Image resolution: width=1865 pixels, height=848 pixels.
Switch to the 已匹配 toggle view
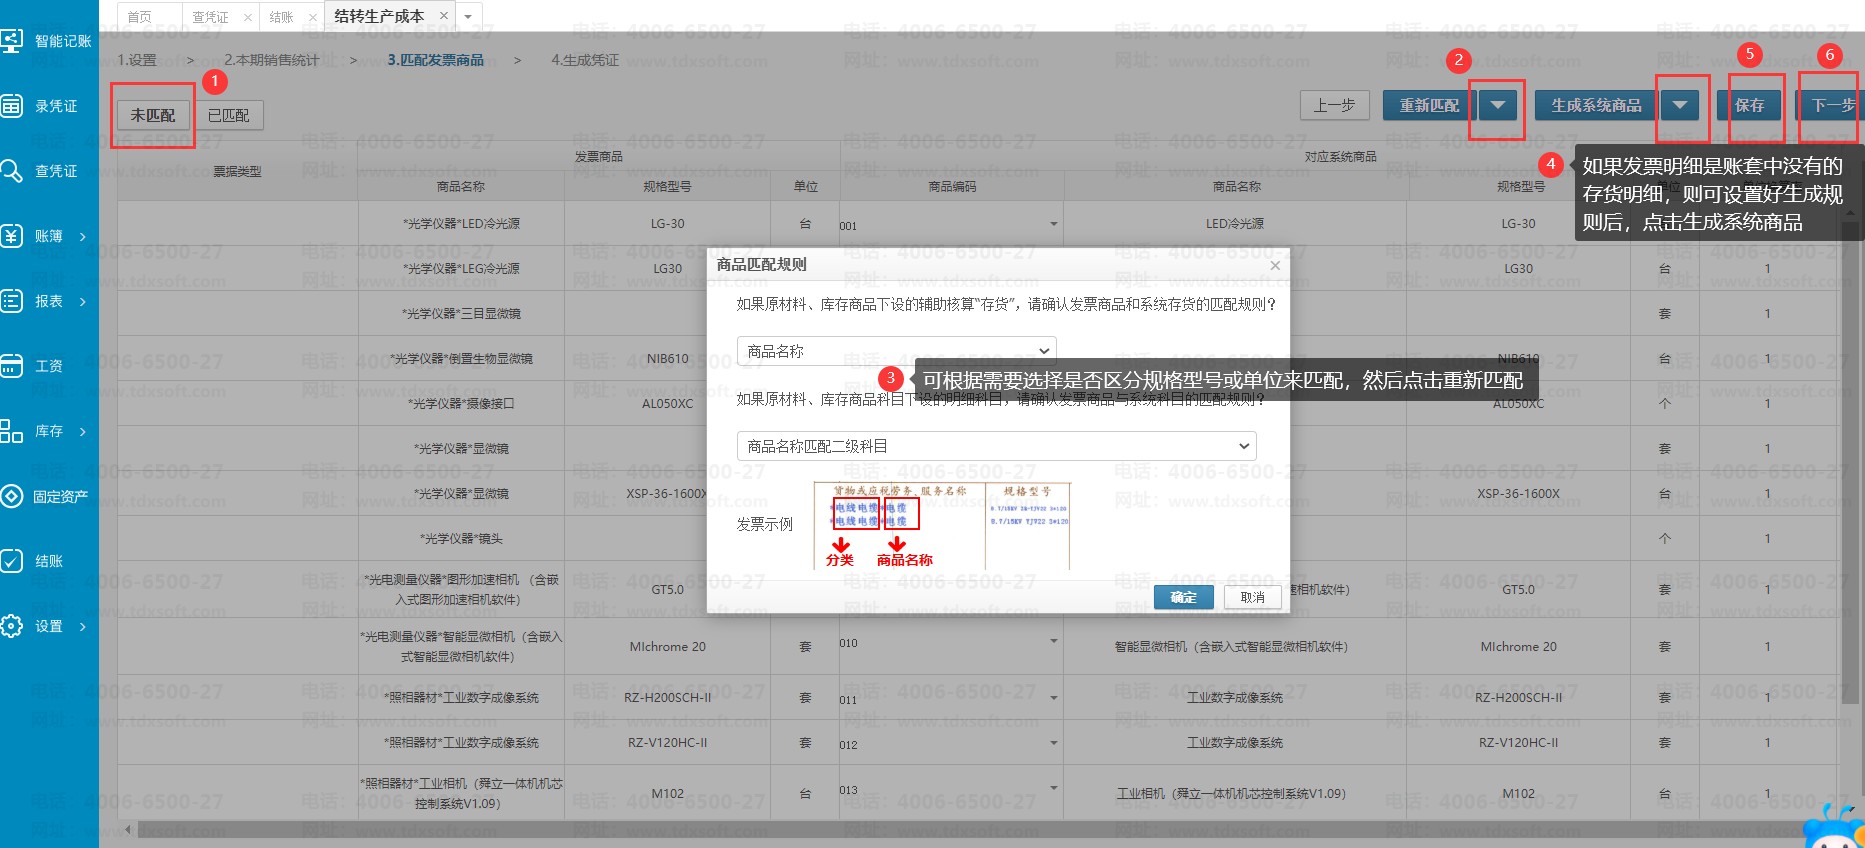229,116
